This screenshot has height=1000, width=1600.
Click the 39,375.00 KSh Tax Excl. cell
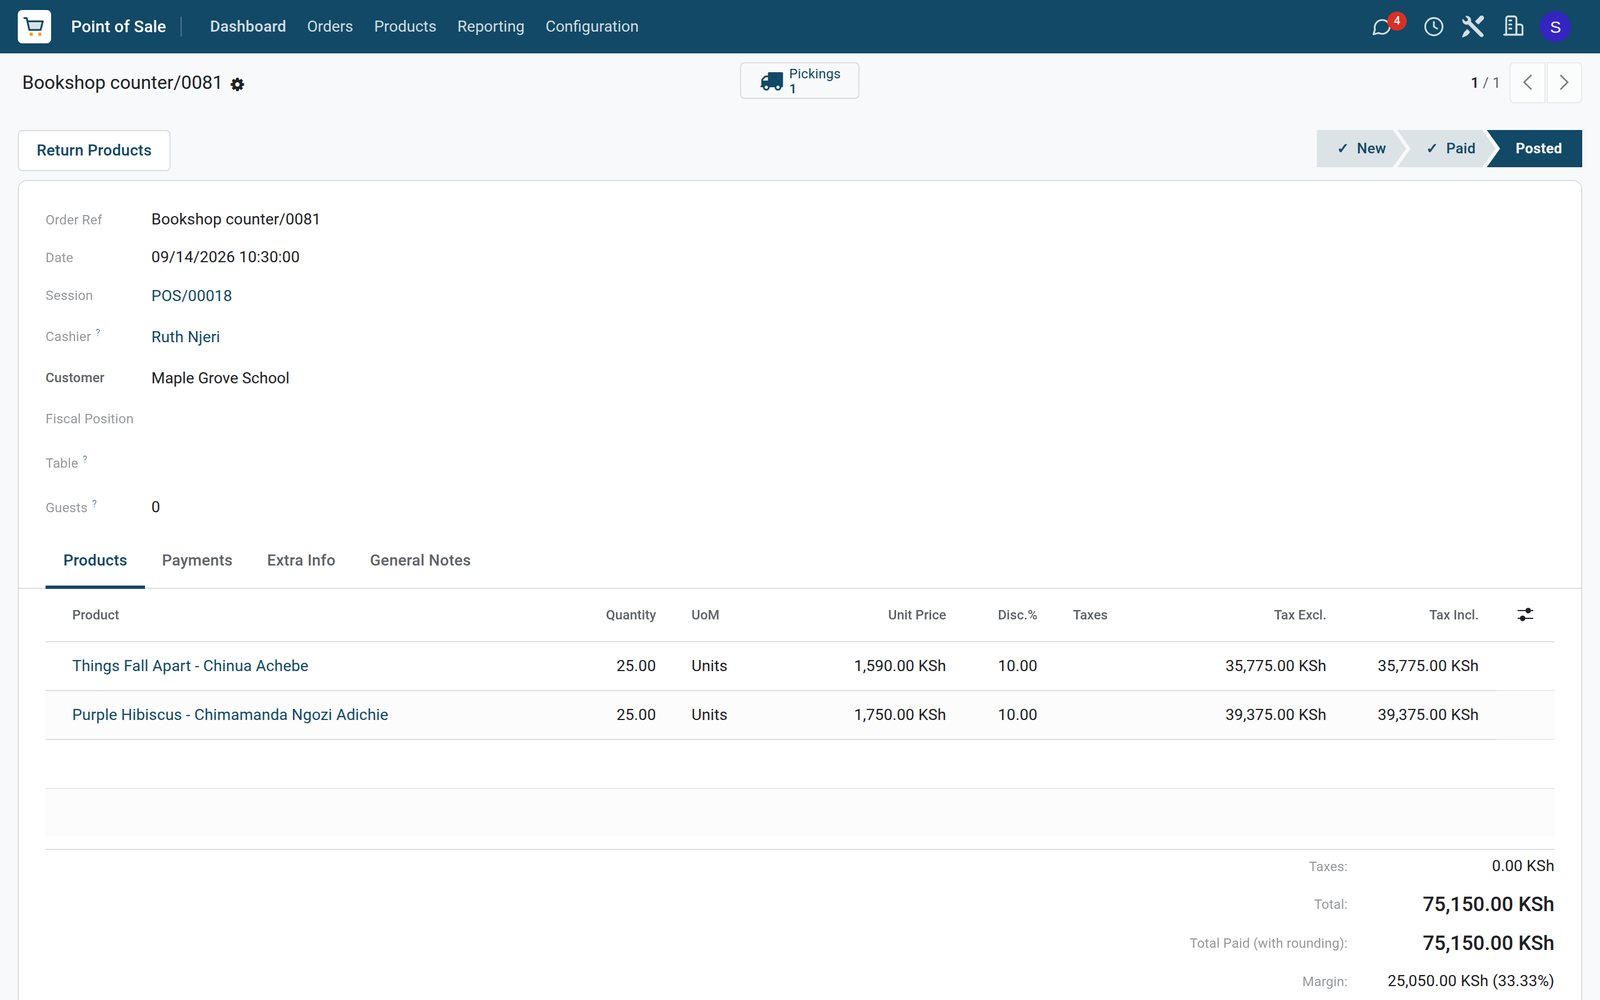(x=1275, y=715)
